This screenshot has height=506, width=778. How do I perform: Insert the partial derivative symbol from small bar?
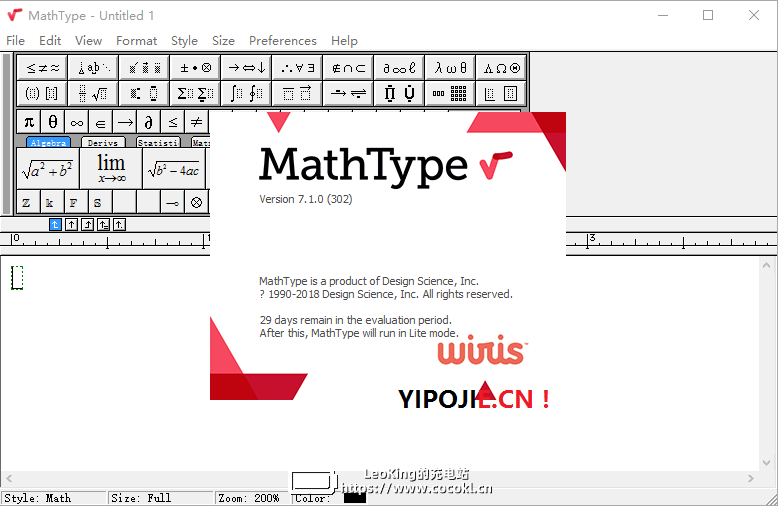(148, 122)
